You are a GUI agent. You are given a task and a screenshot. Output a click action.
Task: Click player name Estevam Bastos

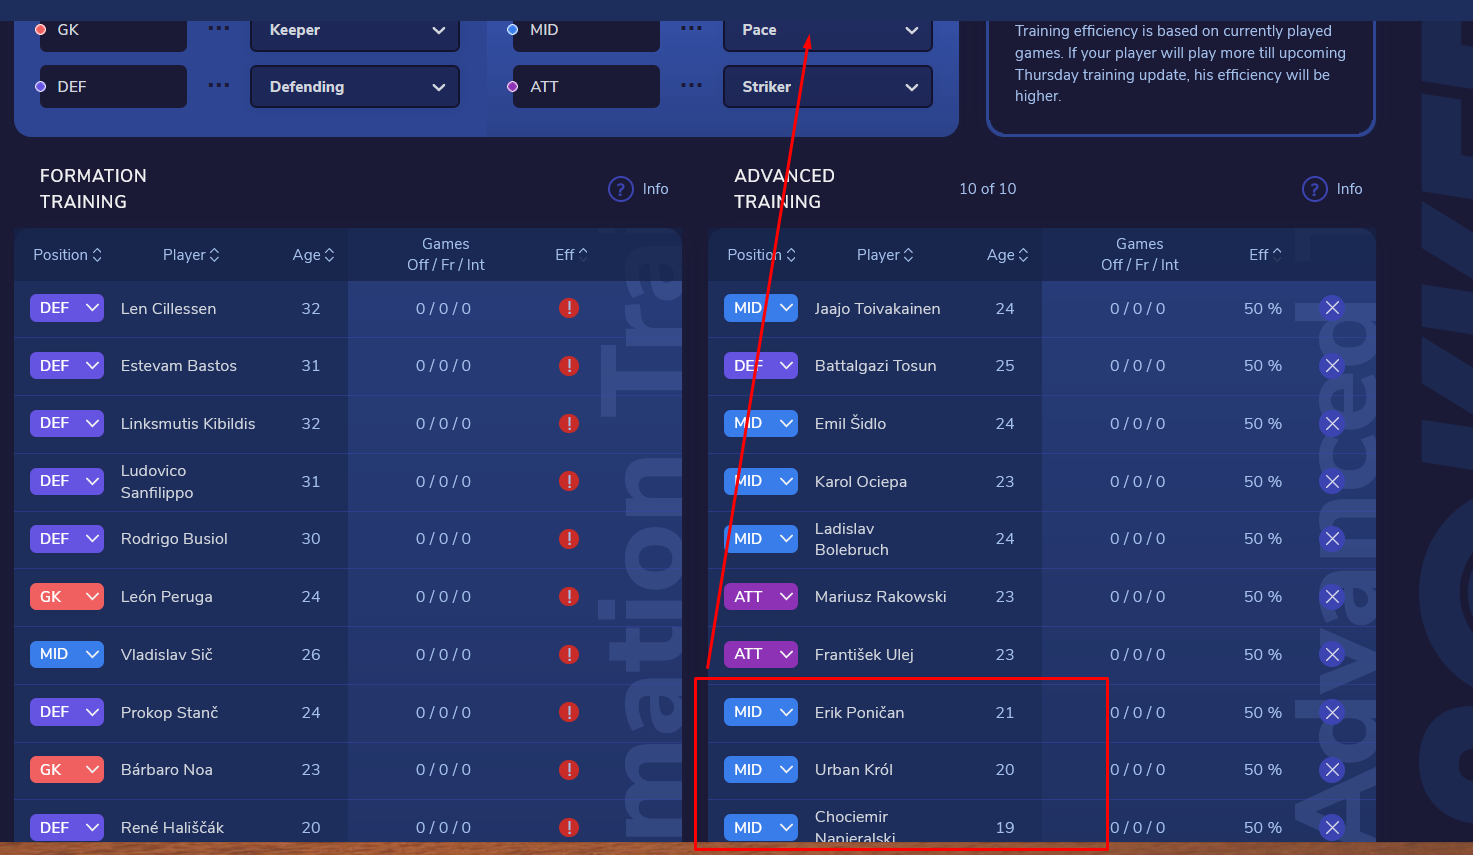point(179,366)
